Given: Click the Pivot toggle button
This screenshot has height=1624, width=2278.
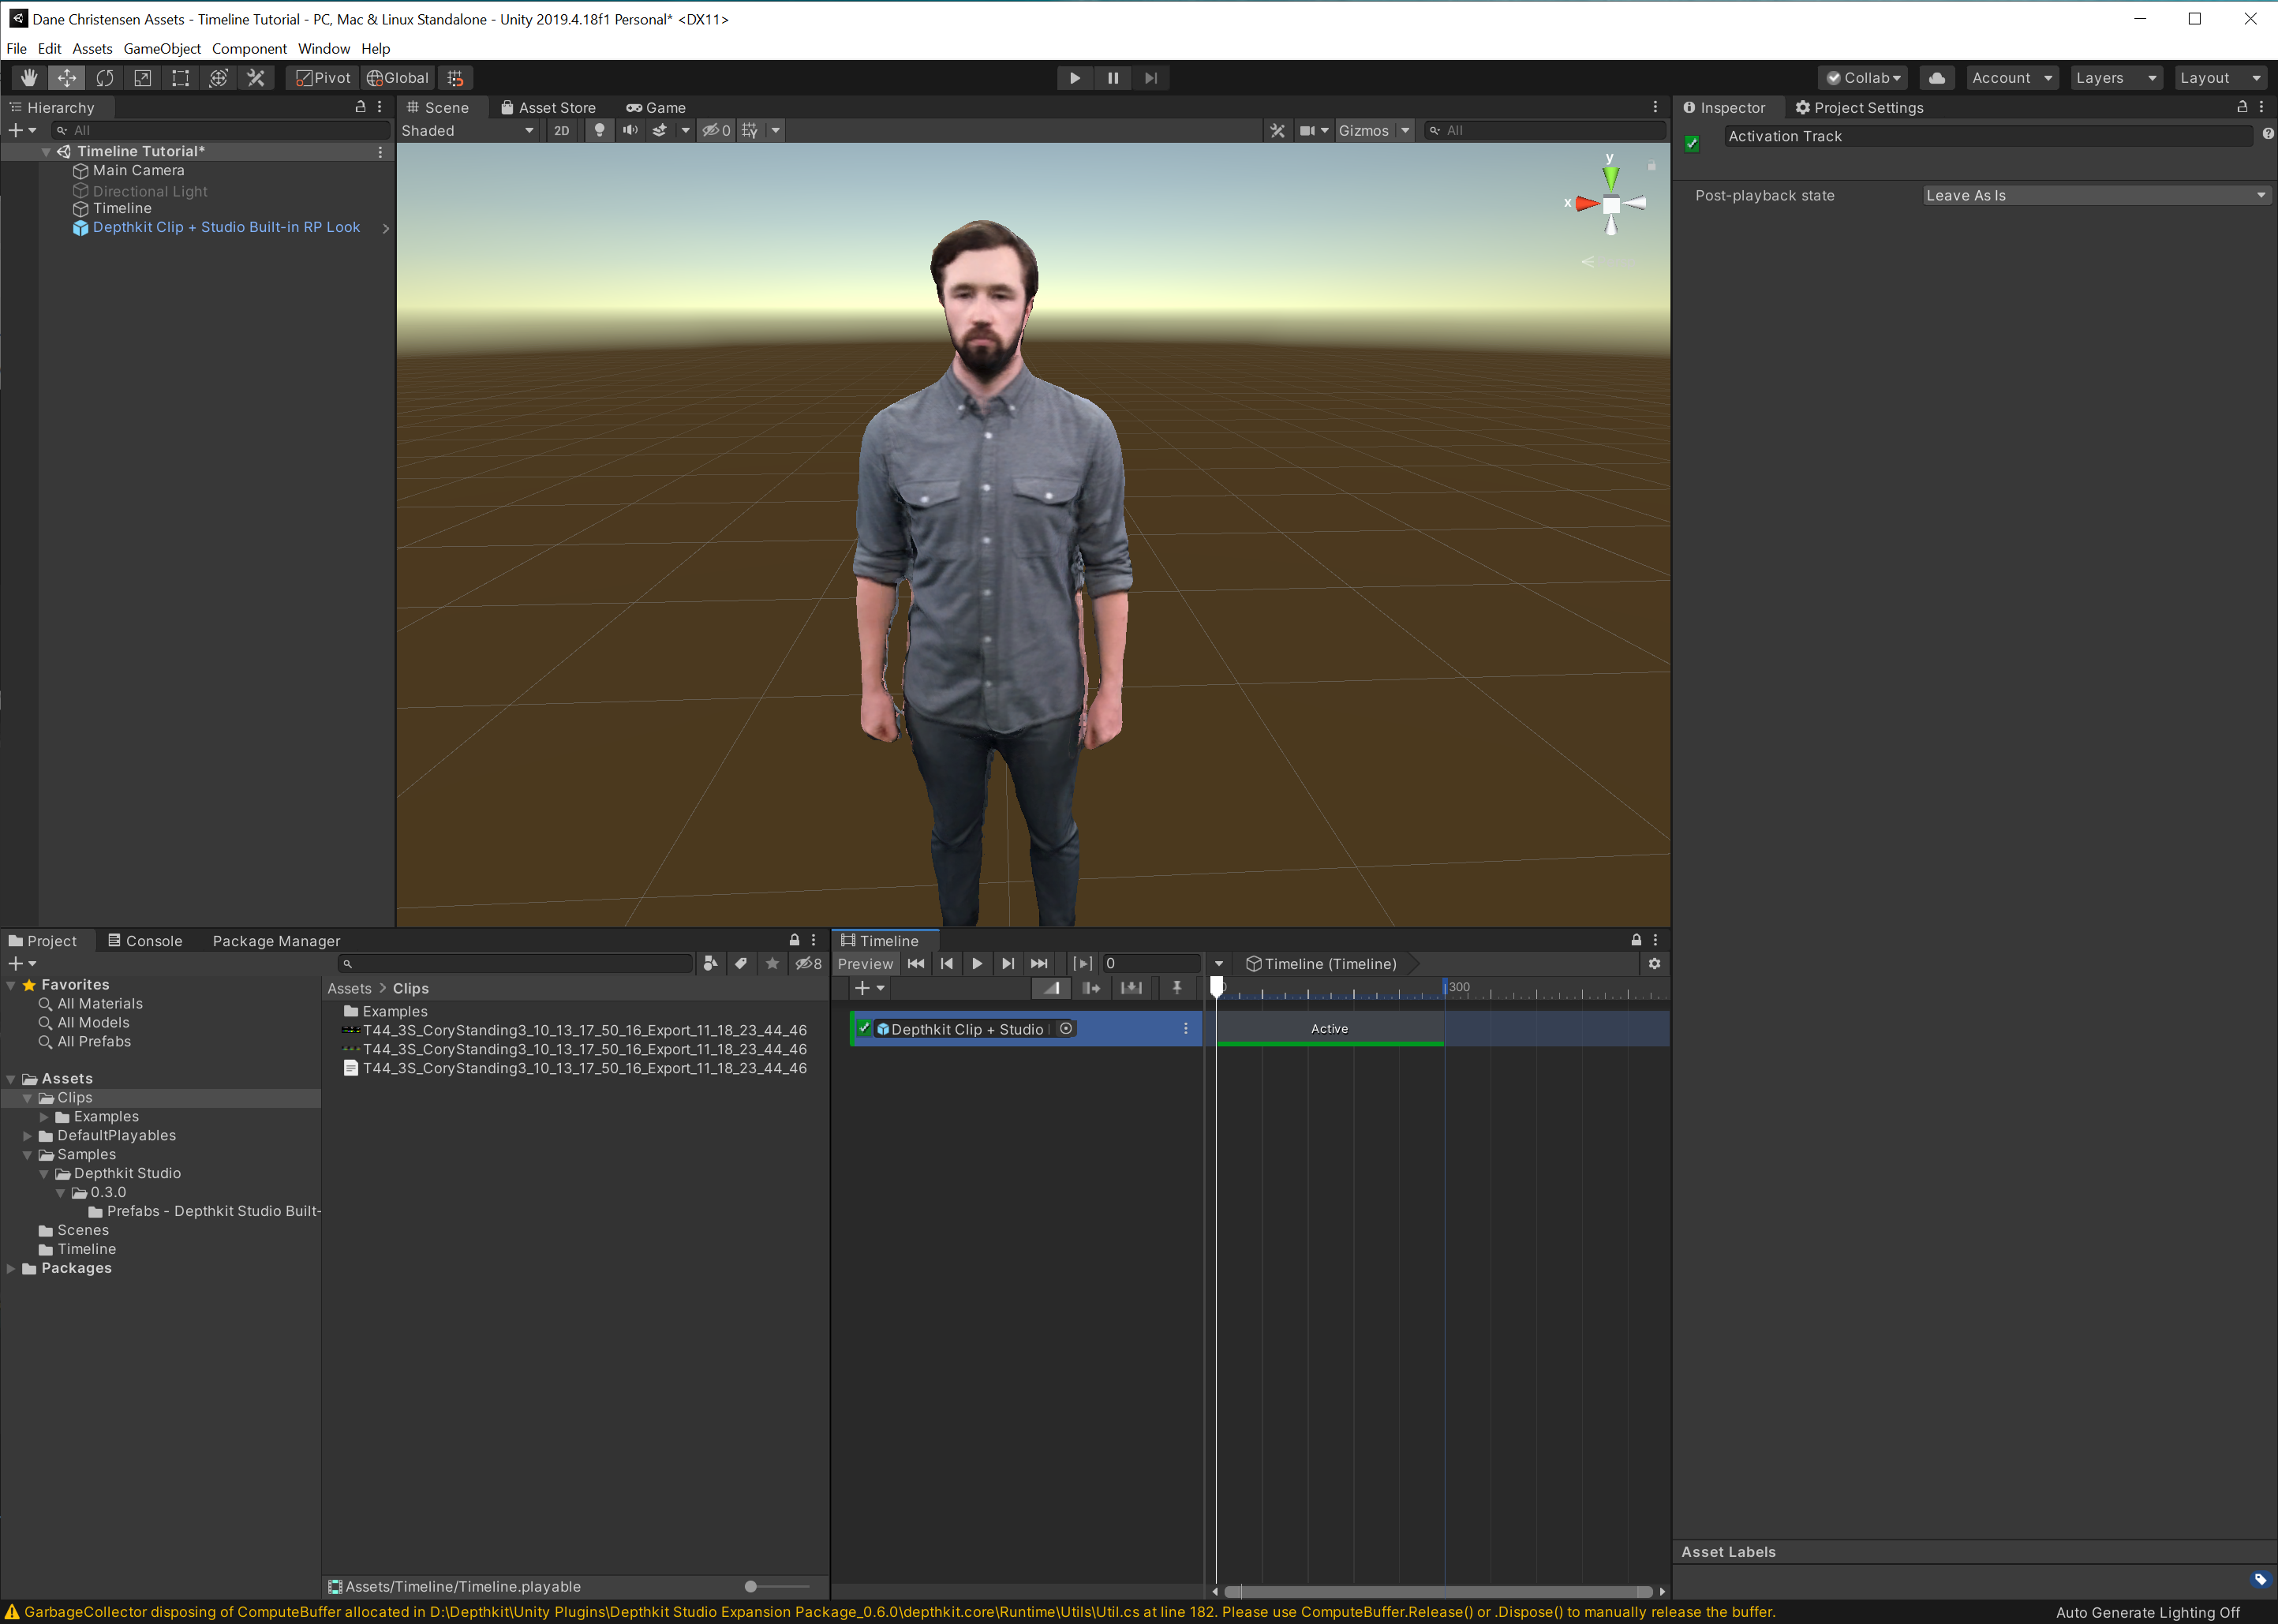Looking at the screenshot, I should [x=323, y=78].
